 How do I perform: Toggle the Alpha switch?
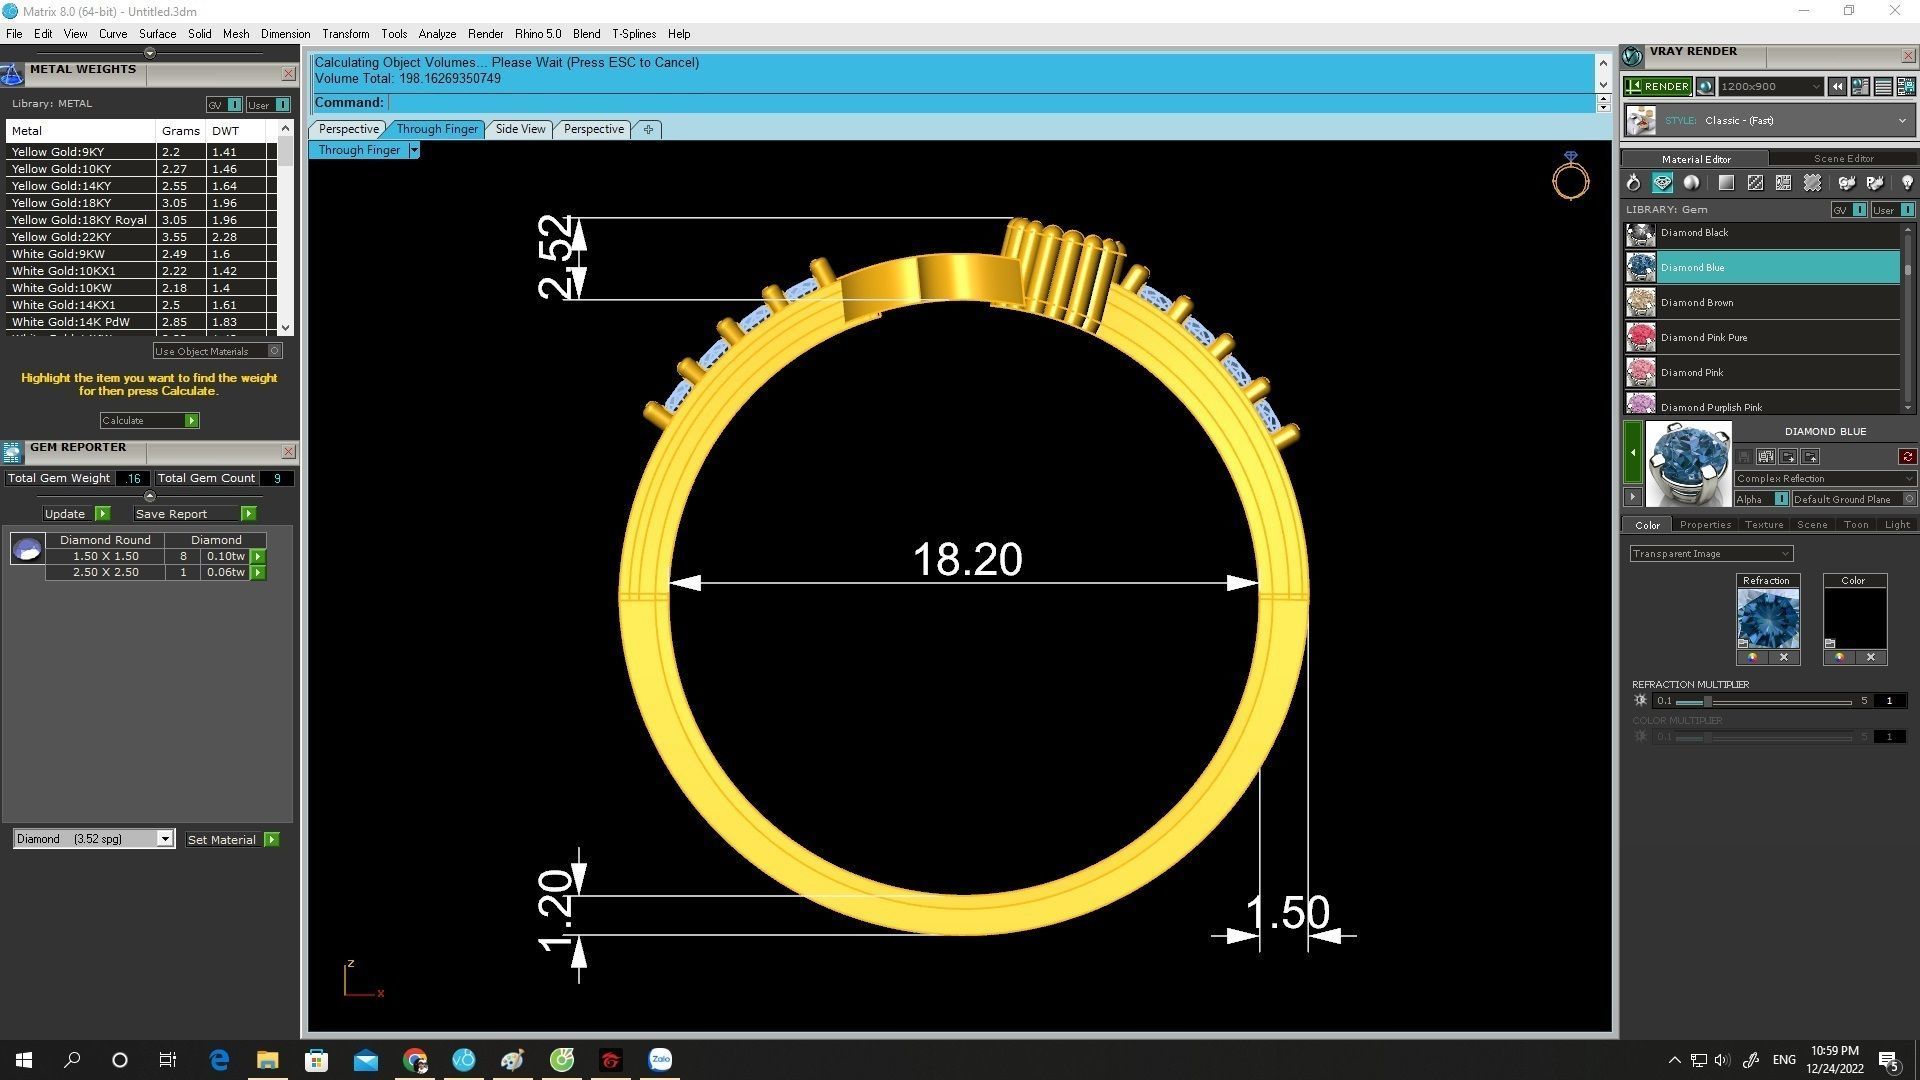1781,499
